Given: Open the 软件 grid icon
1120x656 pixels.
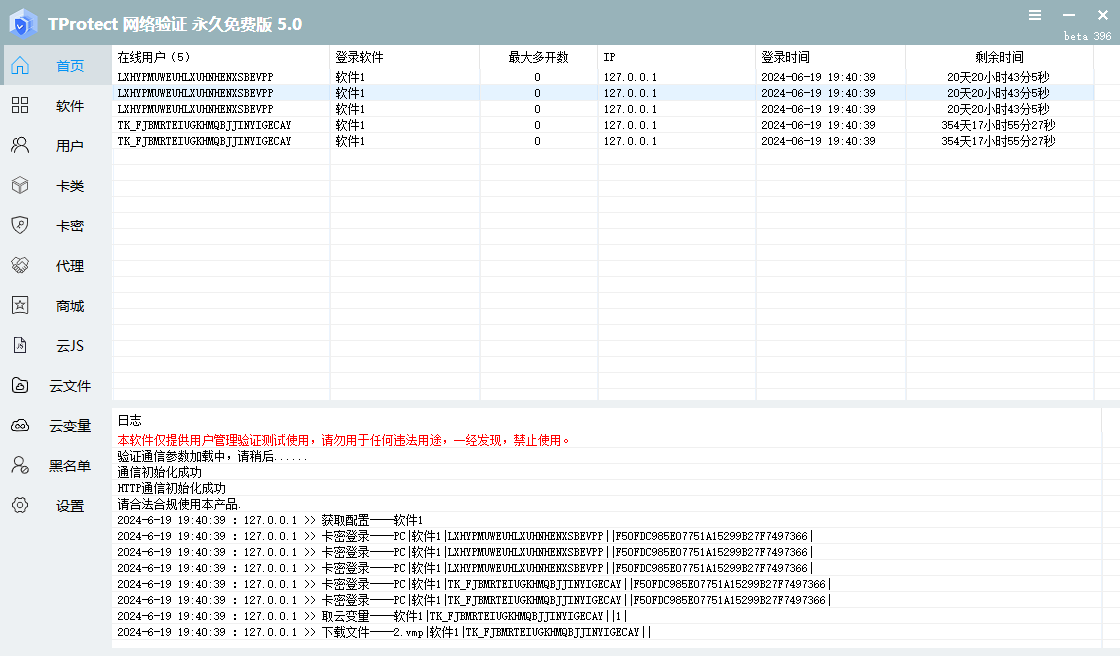Looking at the screenshot, I should click(20, 106).
